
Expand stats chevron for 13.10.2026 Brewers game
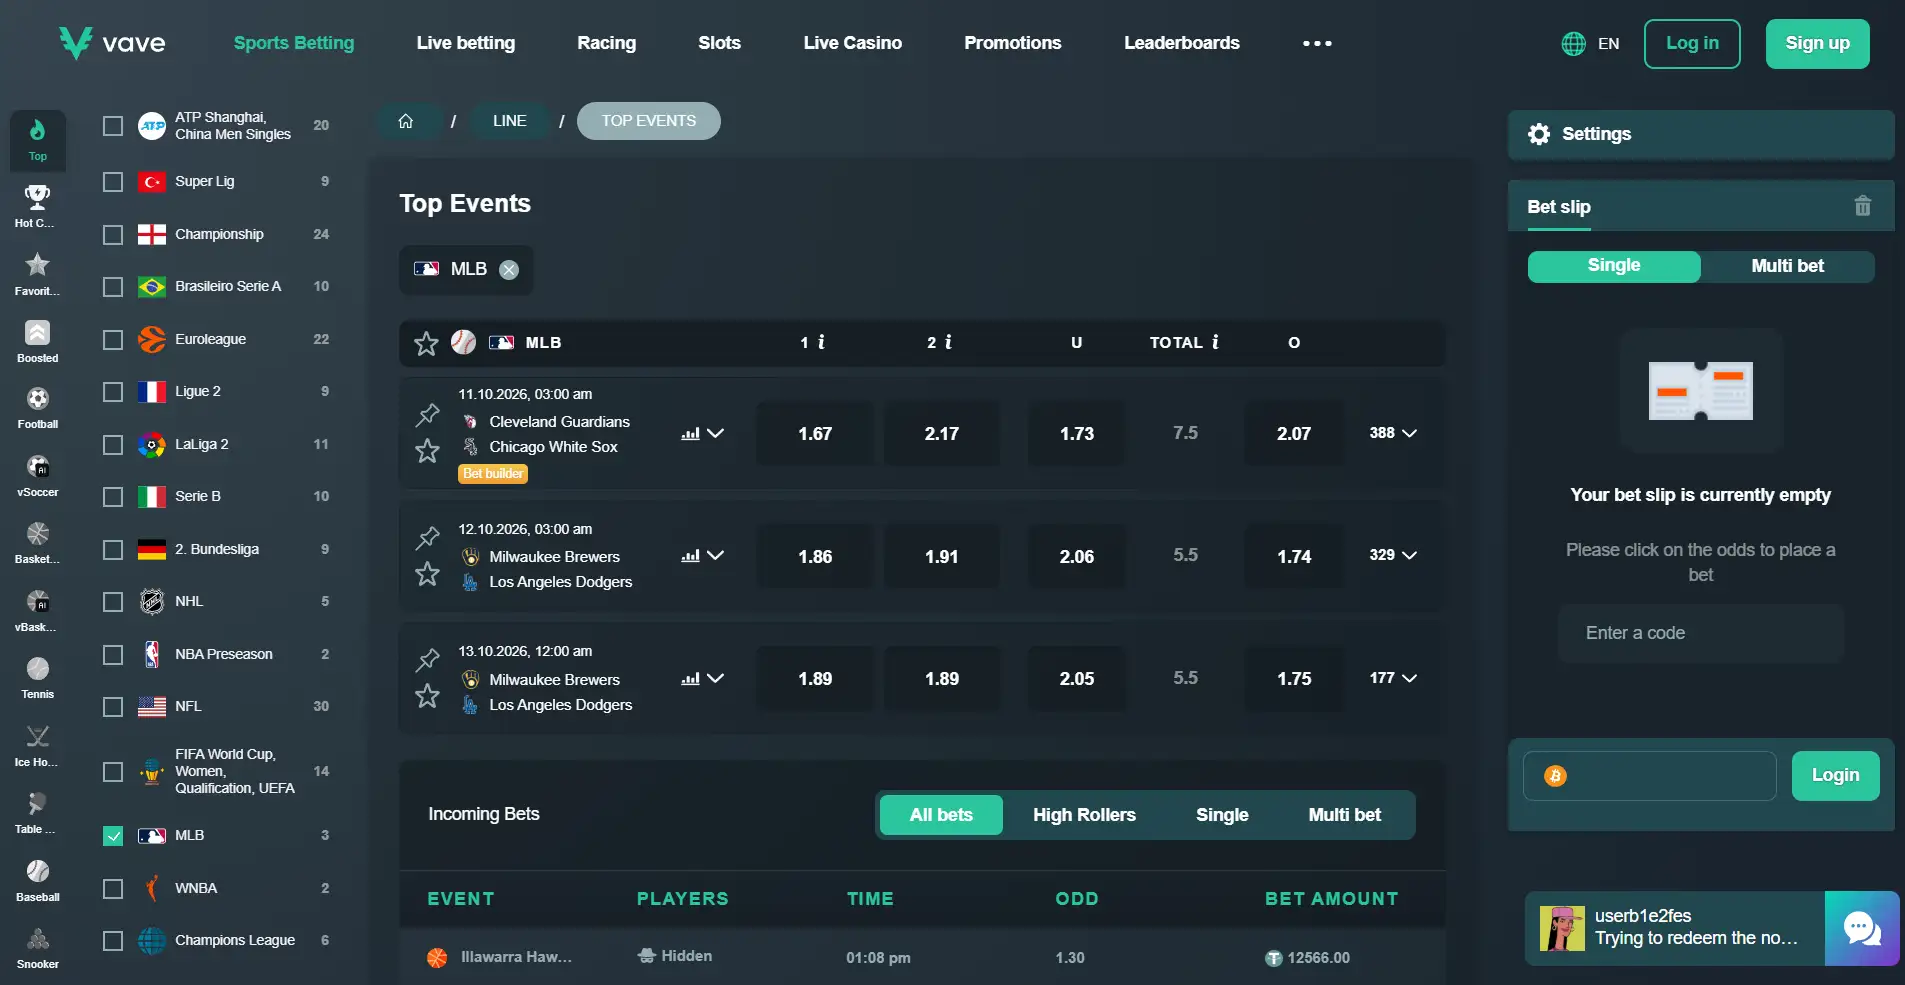click(x=715, y=678)
